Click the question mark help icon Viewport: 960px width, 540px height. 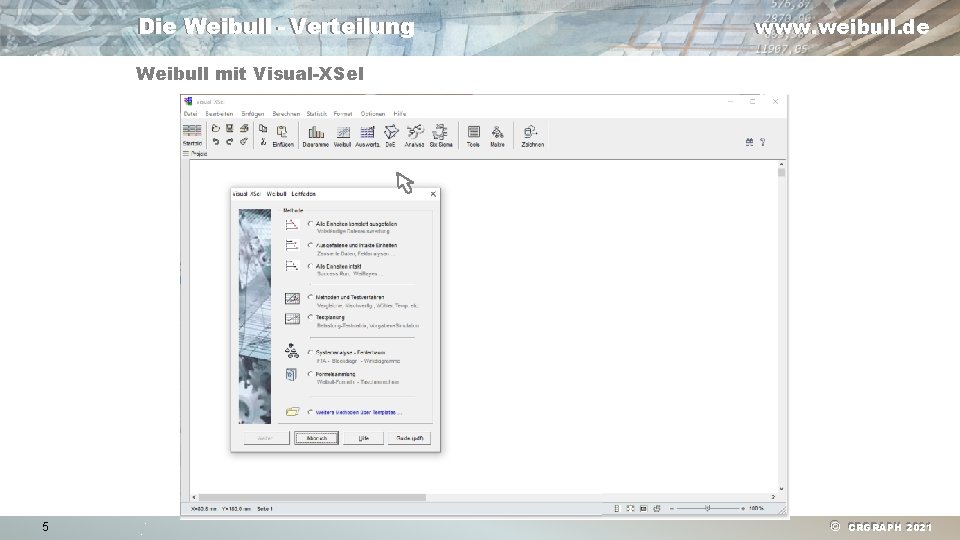[x=763, y=141]
